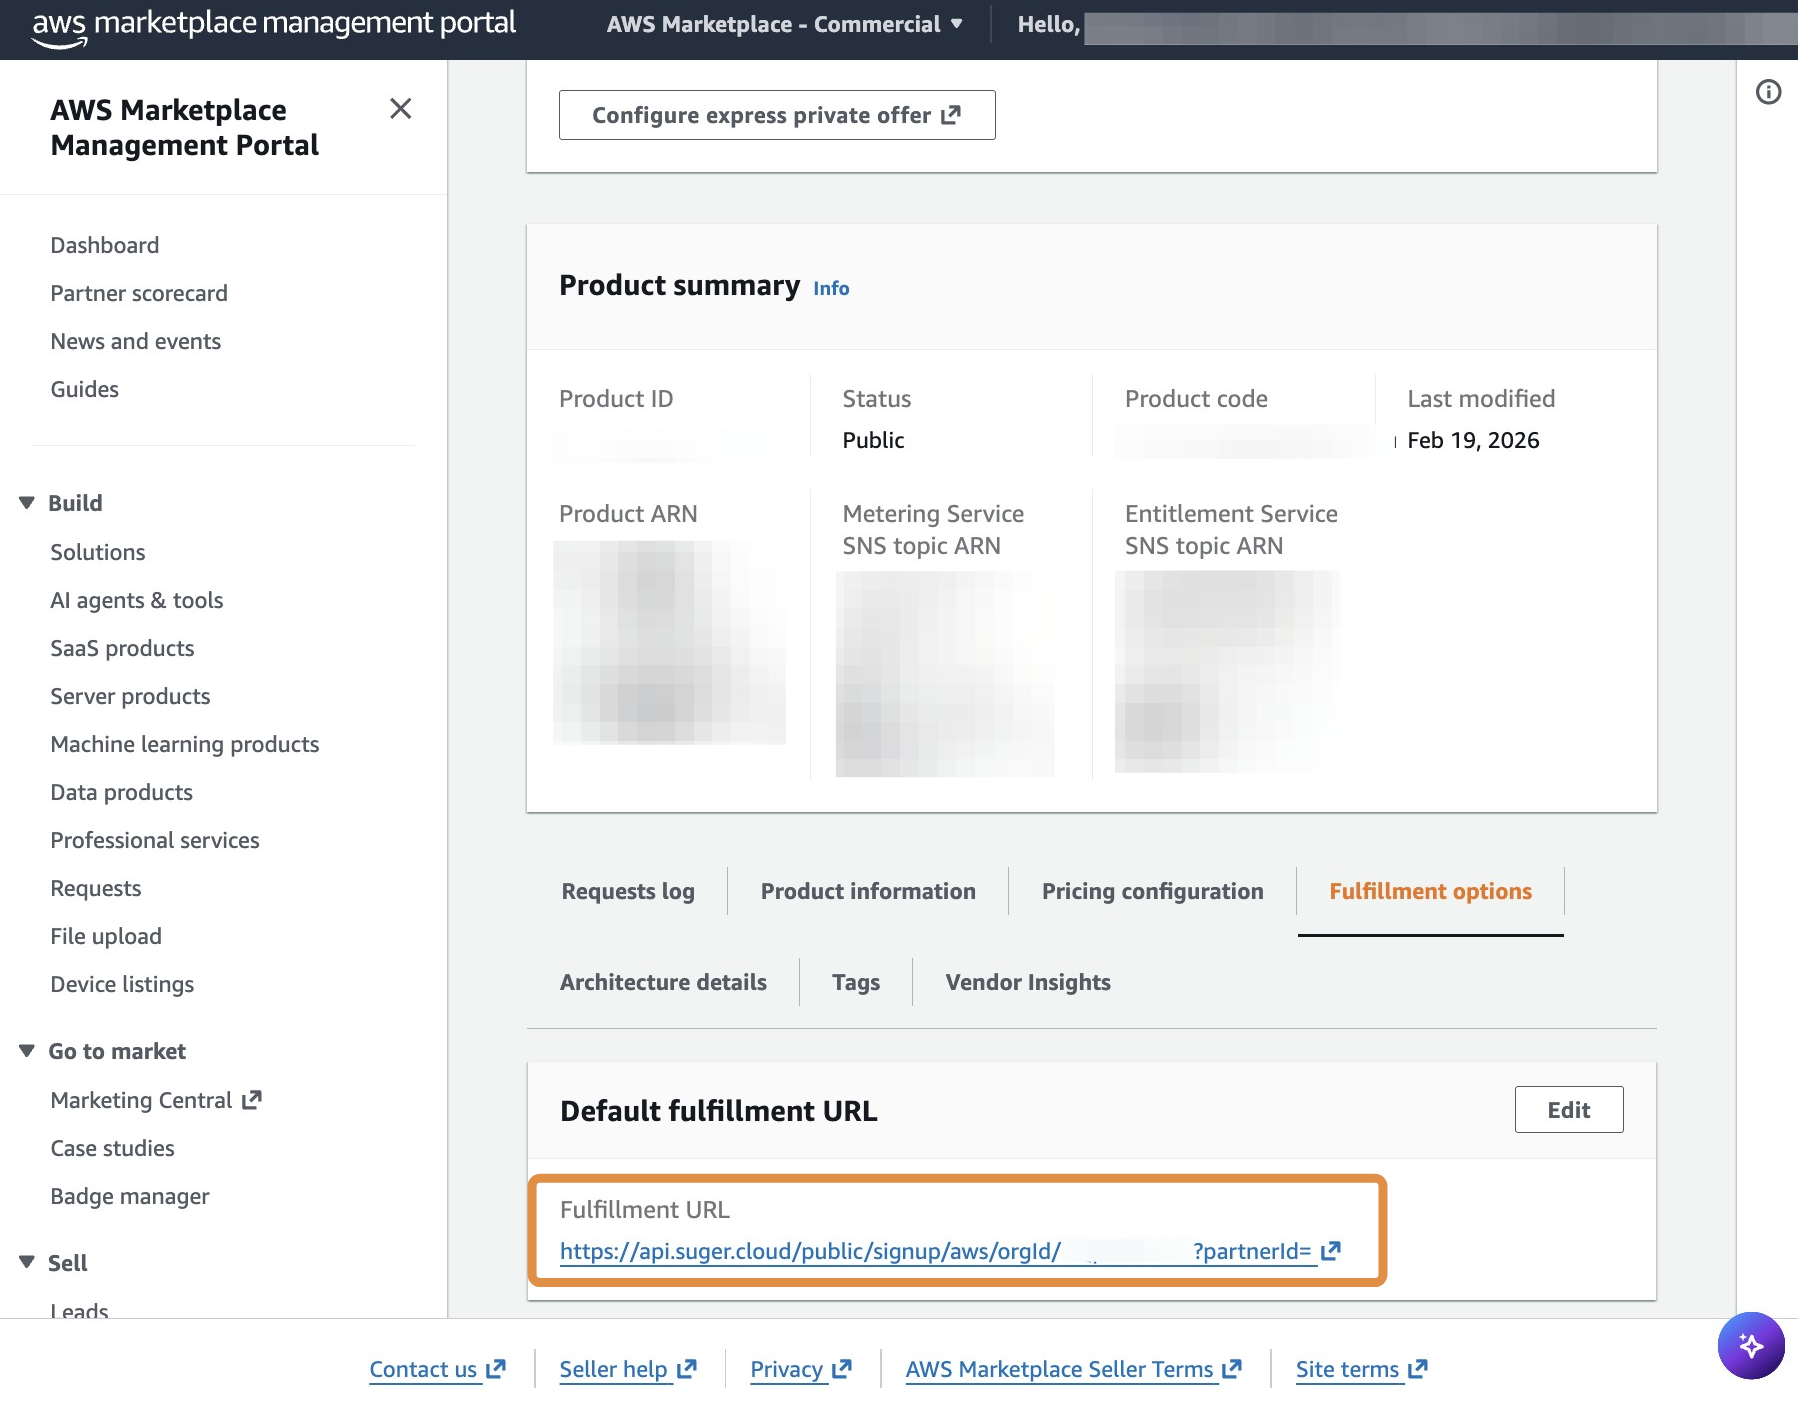
Task: Click Edit for Default fulfillment URL
Action: [x=1569, y=1109]
